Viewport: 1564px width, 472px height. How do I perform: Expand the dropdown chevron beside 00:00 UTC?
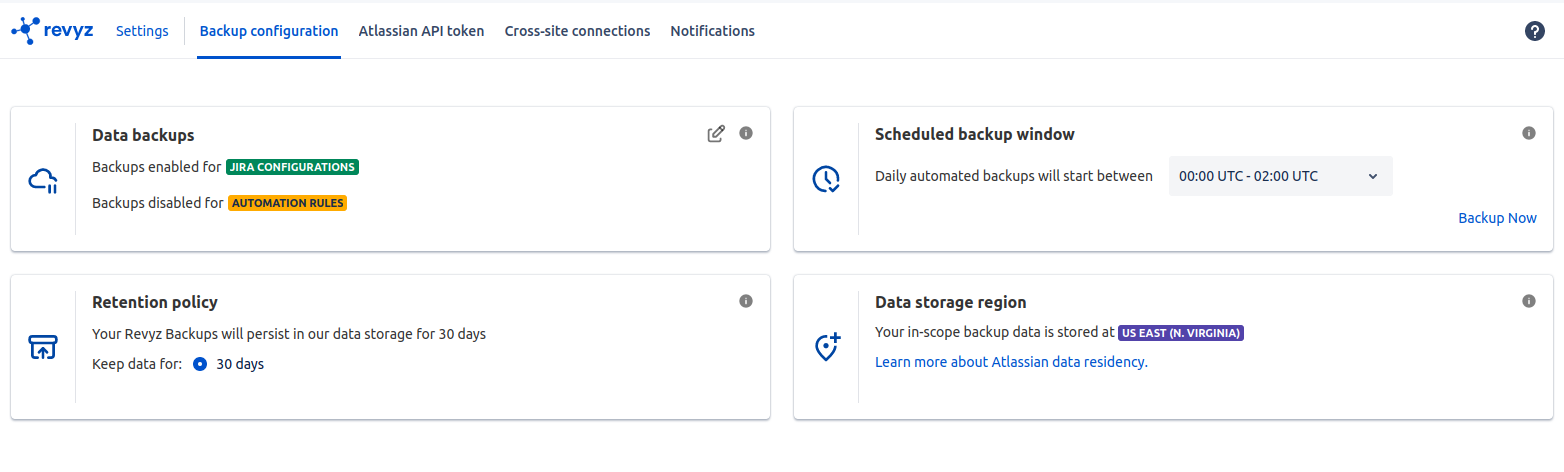tap(1372, 176)
